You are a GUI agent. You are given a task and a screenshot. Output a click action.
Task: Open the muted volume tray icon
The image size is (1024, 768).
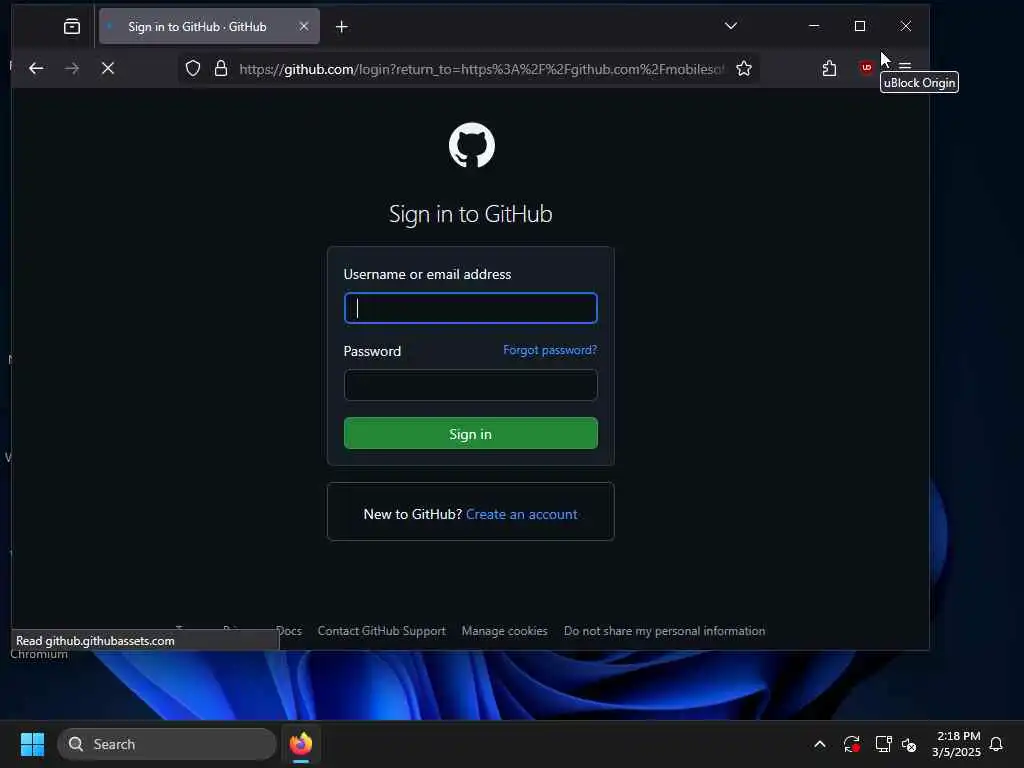909,744
